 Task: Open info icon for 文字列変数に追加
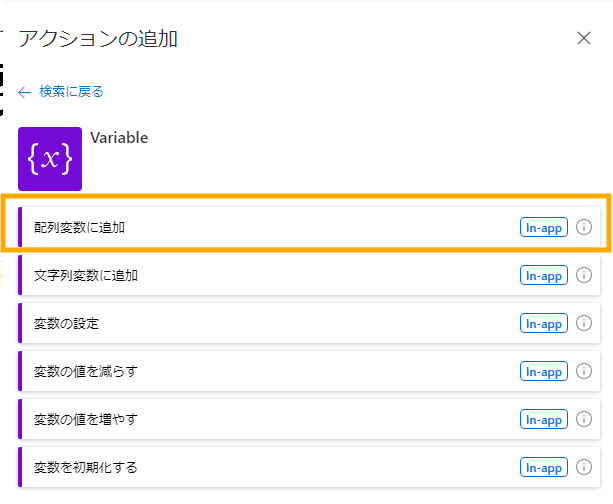(584, 275)
